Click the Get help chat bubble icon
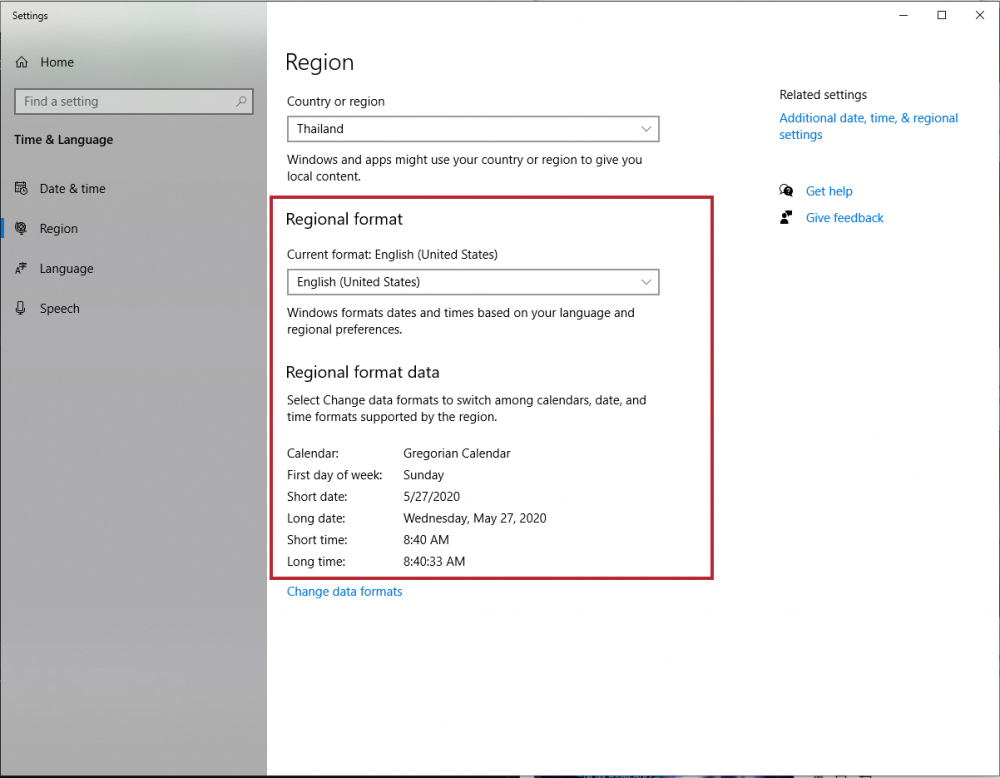The image size is (1000, 778). coord(787,191)
